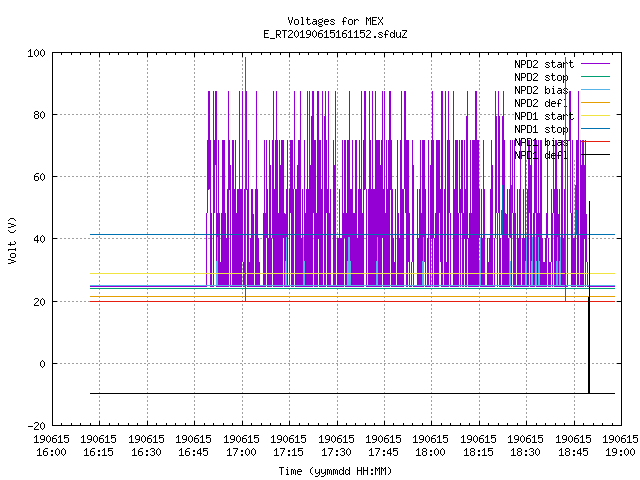Click the yellow NPD1 start legend line
The height and width of the screenshot is (480, 640).
click(x=595, y=116)
